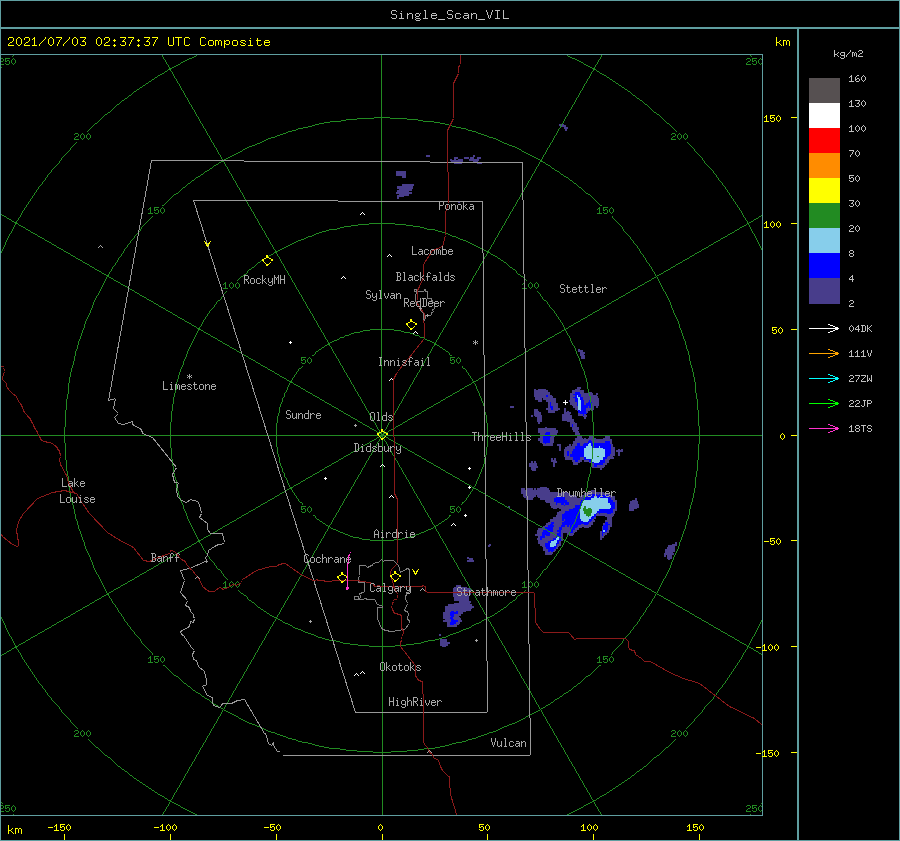The image size is (900, 841).
Task: Click the yellow diamond marker below Cochrane
Action: coord(342,578)
